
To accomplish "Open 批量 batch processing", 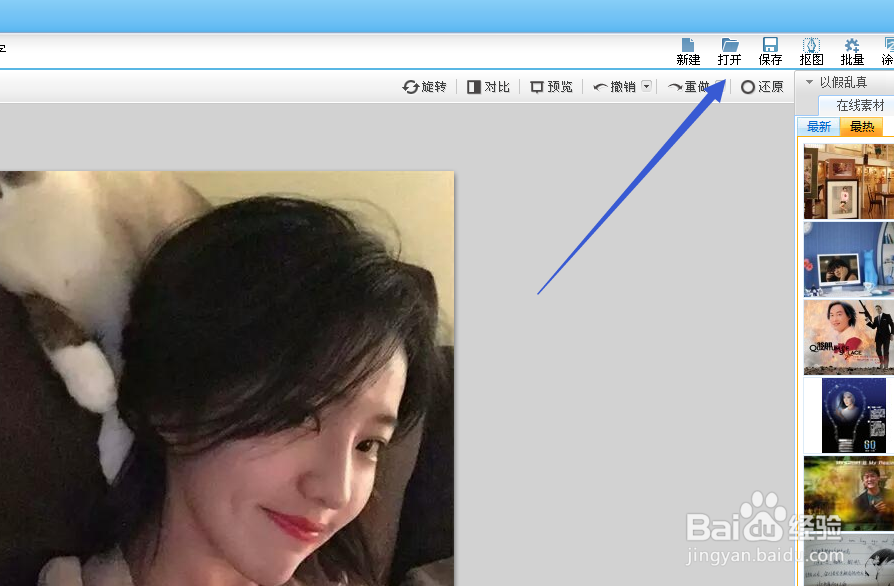I will 851,50.
